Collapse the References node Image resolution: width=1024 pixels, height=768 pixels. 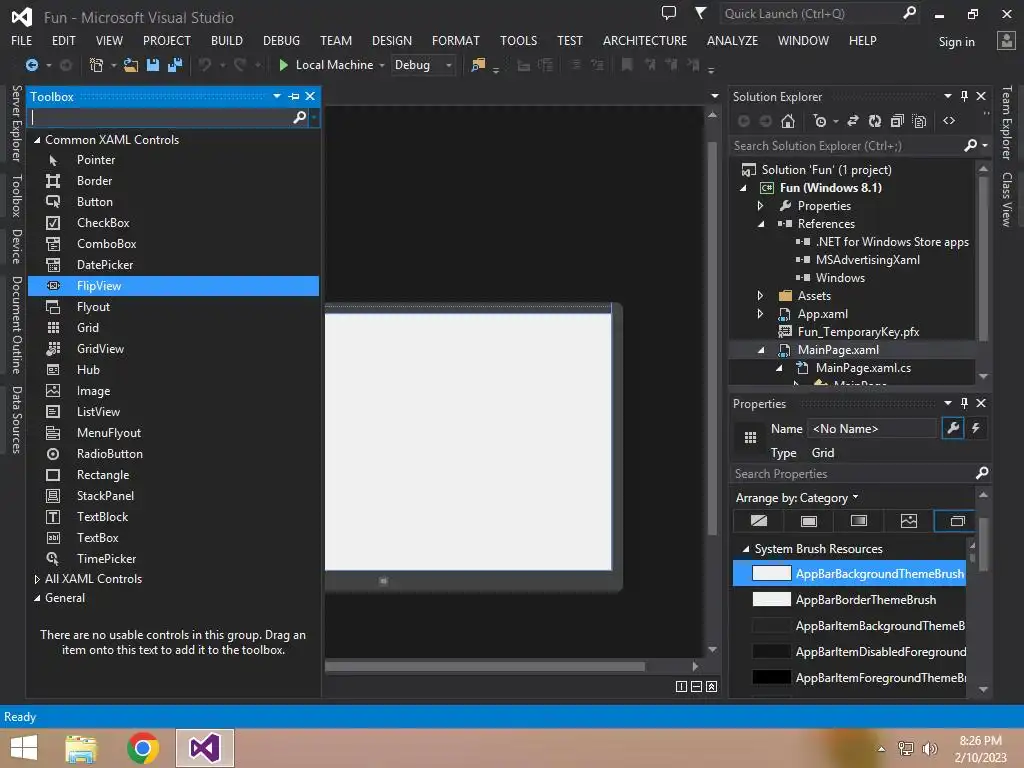(761, 224)
